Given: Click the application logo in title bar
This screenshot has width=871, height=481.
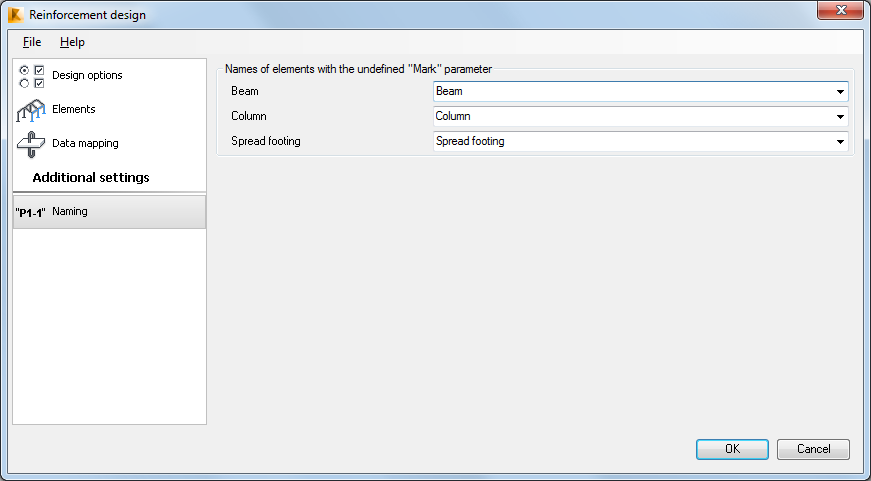Looking at the screenshot, I should [x=15, y=14].
